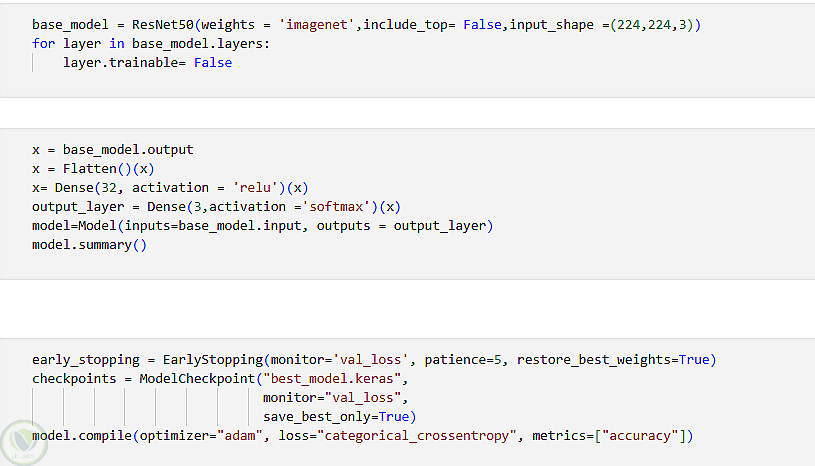Screen dimensions: 815x466
Task: Click the 'softmax' activation string
Action: pos(340,207)
